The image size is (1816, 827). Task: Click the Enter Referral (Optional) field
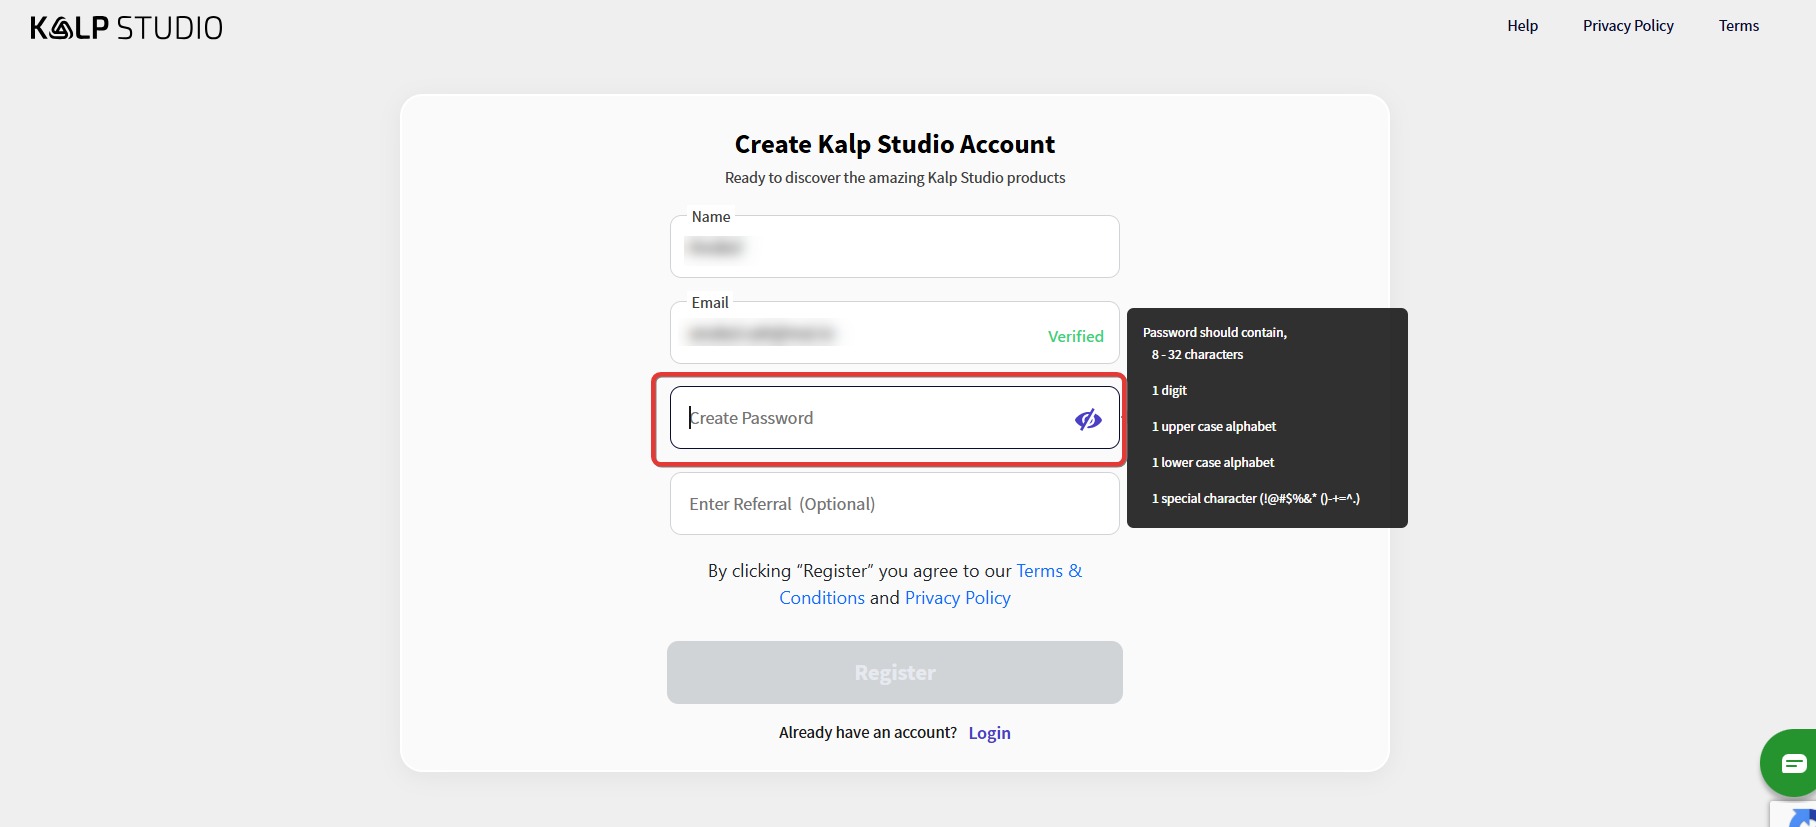[894, 504]
